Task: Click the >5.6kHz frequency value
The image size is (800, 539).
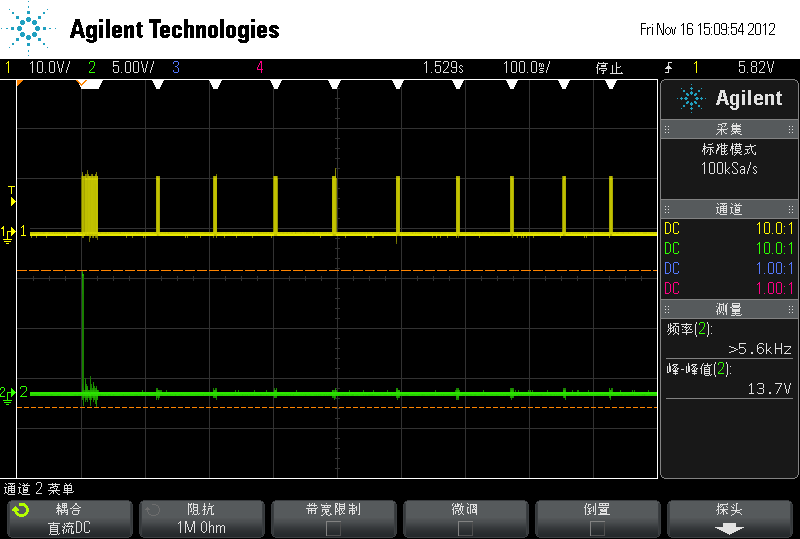Action: pos(760,349)
